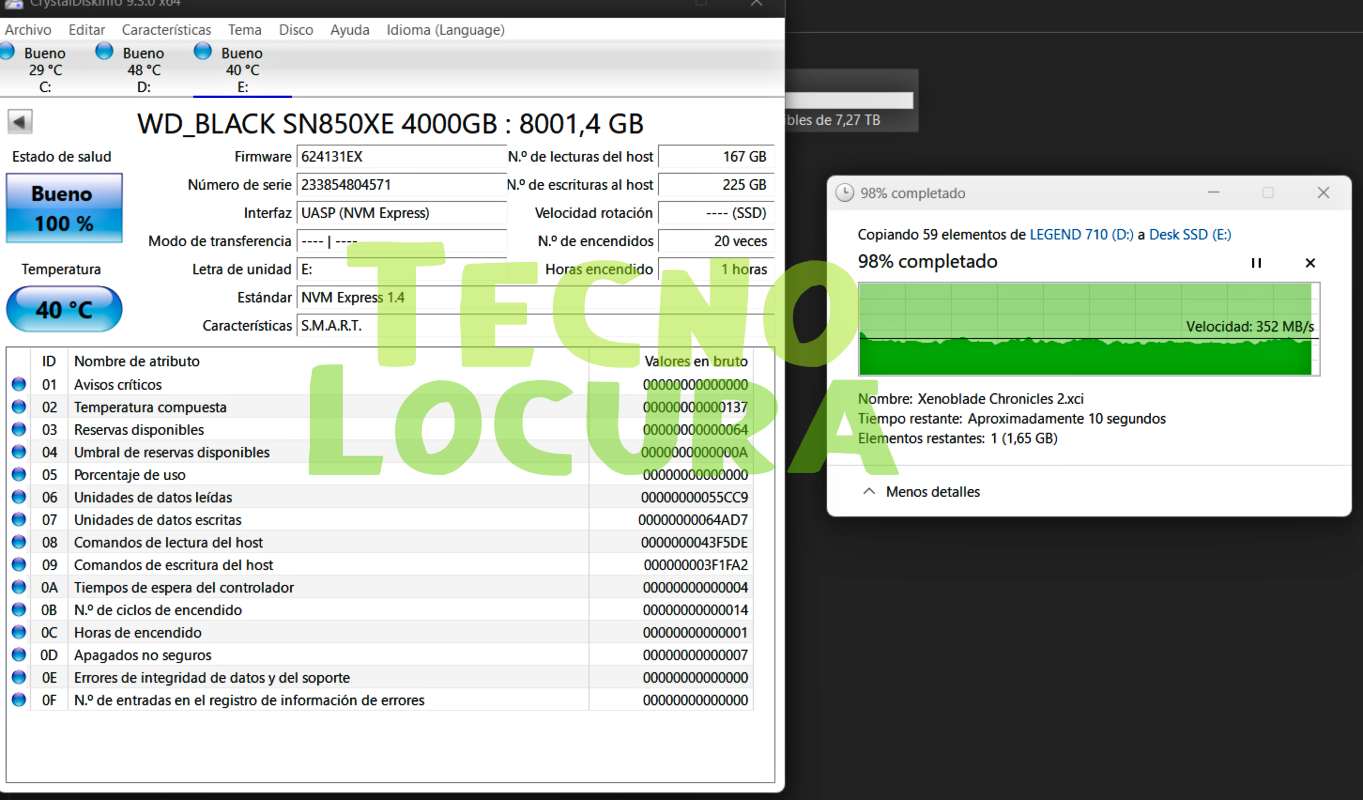Click raw value 00000000064AD7
Viewport: 1363px width, 800px height.
click(693, 520)
